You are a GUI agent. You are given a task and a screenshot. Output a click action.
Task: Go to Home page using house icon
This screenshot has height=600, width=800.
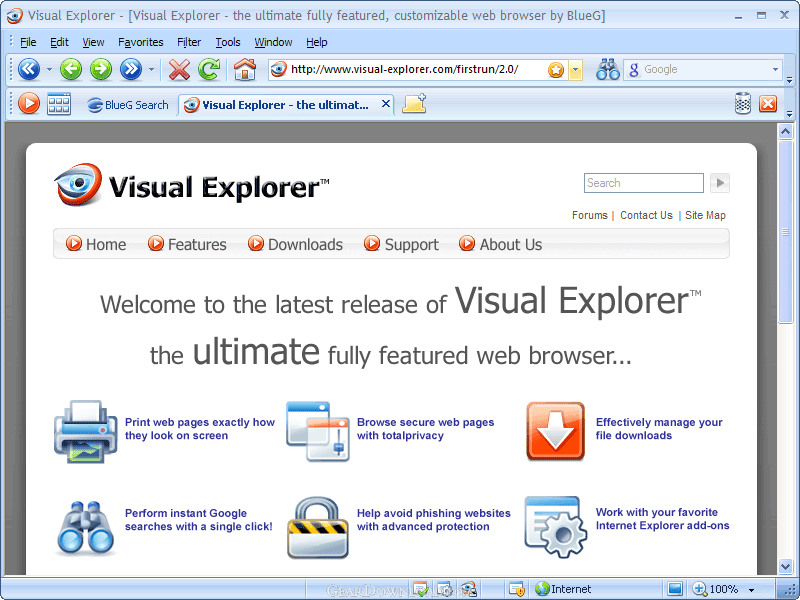coord(245,69)
